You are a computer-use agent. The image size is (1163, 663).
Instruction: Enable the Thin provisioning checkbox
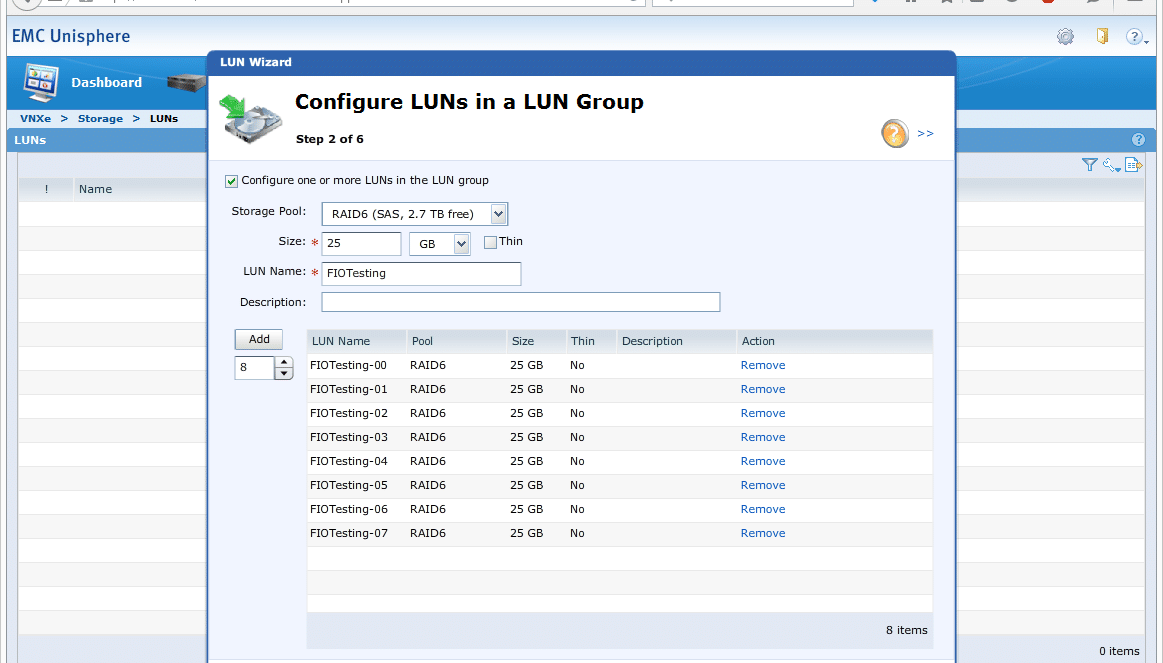click(490, 243)
